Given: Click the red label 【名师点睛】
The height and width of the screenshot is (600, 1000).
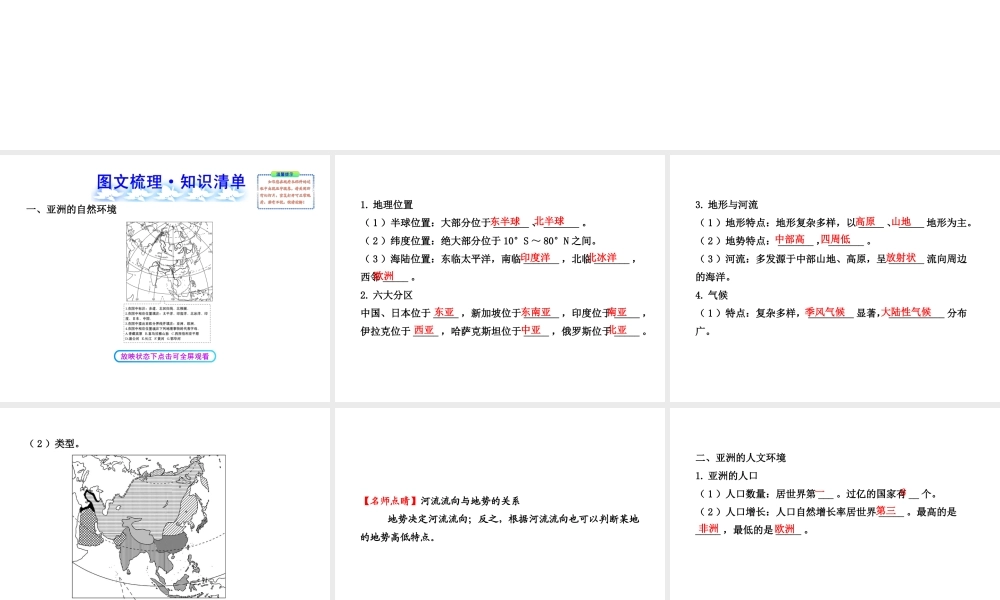Looking at the screenshot, I should click(x=390, y=501).
